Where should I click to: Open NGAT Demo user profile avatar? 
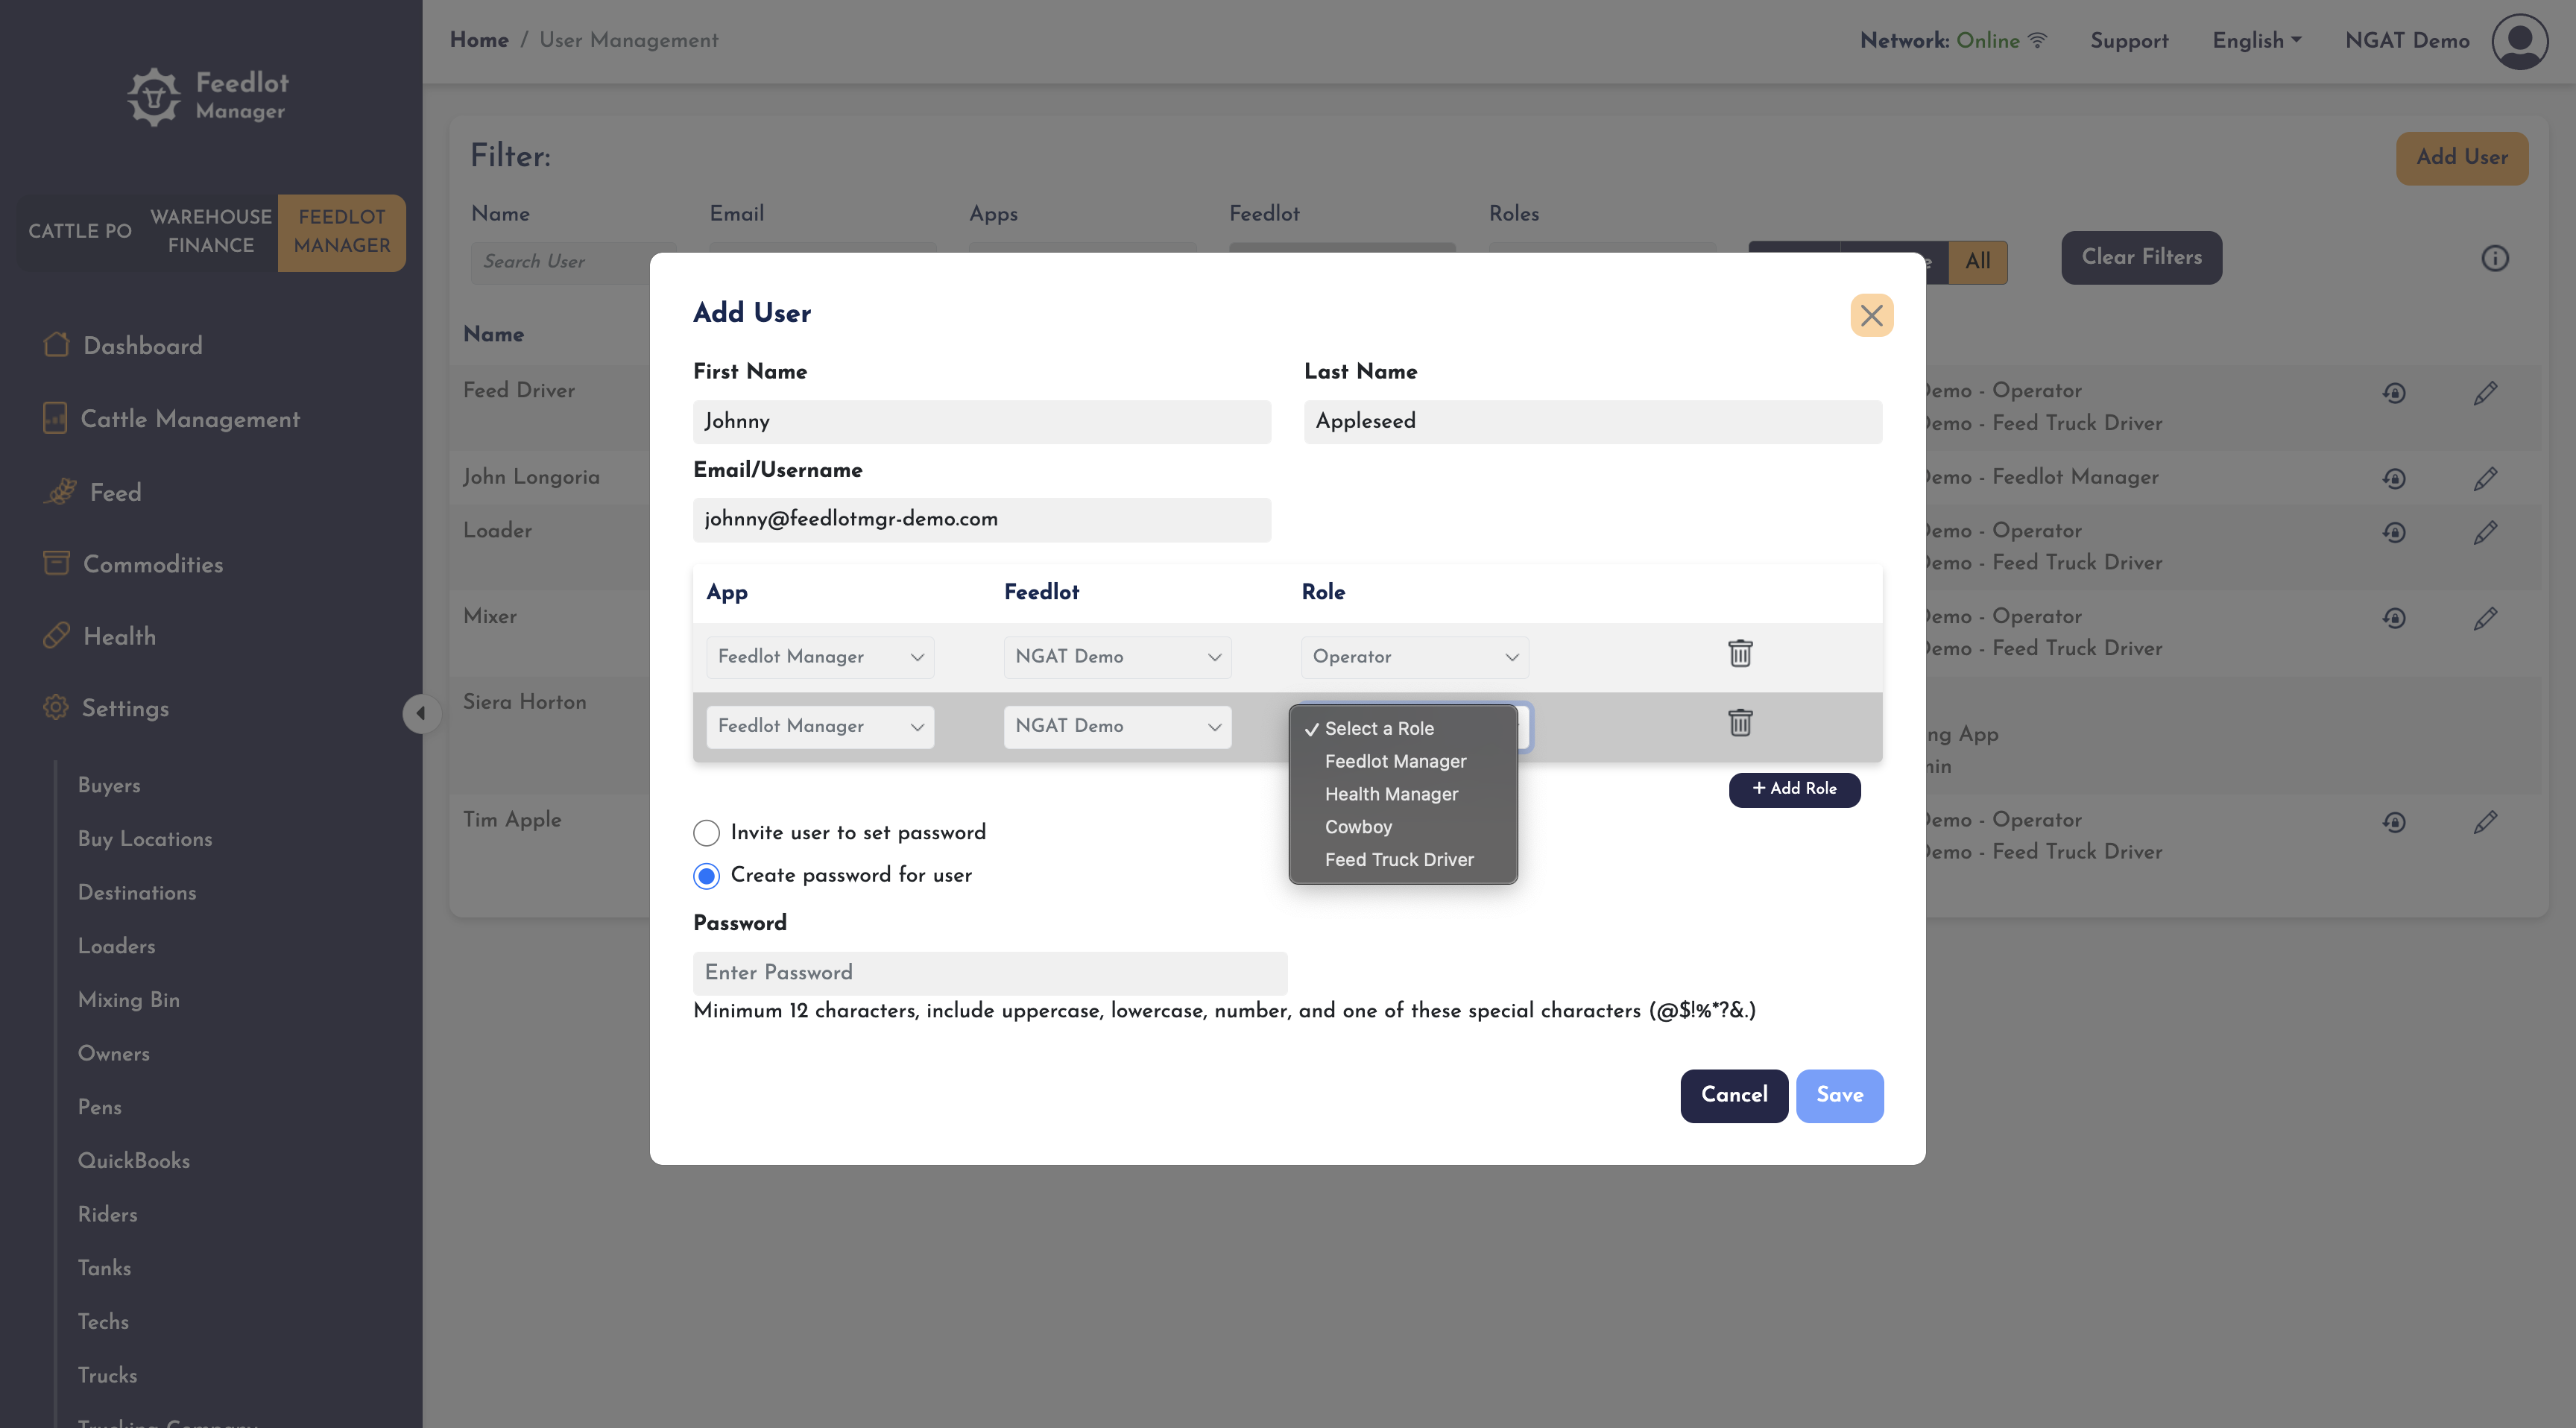(x=2519, y=41)
